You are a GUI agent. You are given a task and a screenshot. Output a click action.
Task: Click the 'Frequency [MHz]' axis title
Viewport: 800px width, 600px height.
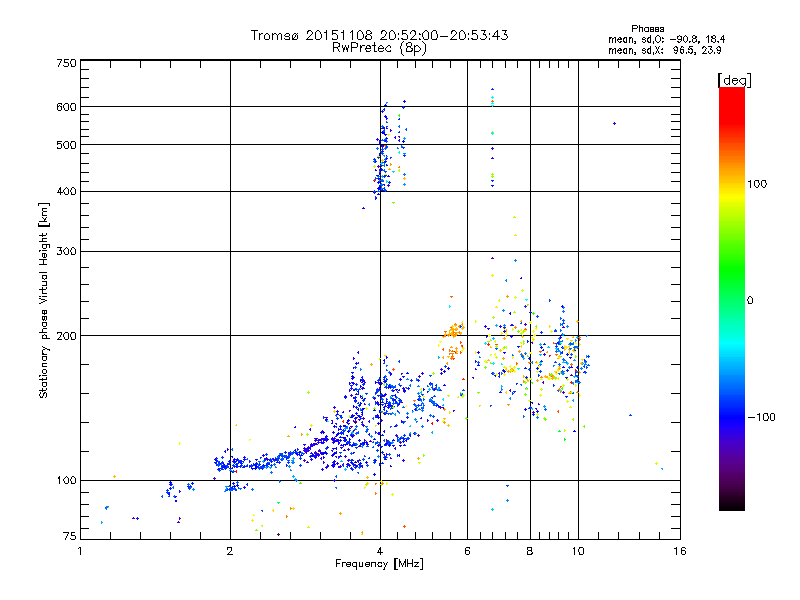[379, 564]
